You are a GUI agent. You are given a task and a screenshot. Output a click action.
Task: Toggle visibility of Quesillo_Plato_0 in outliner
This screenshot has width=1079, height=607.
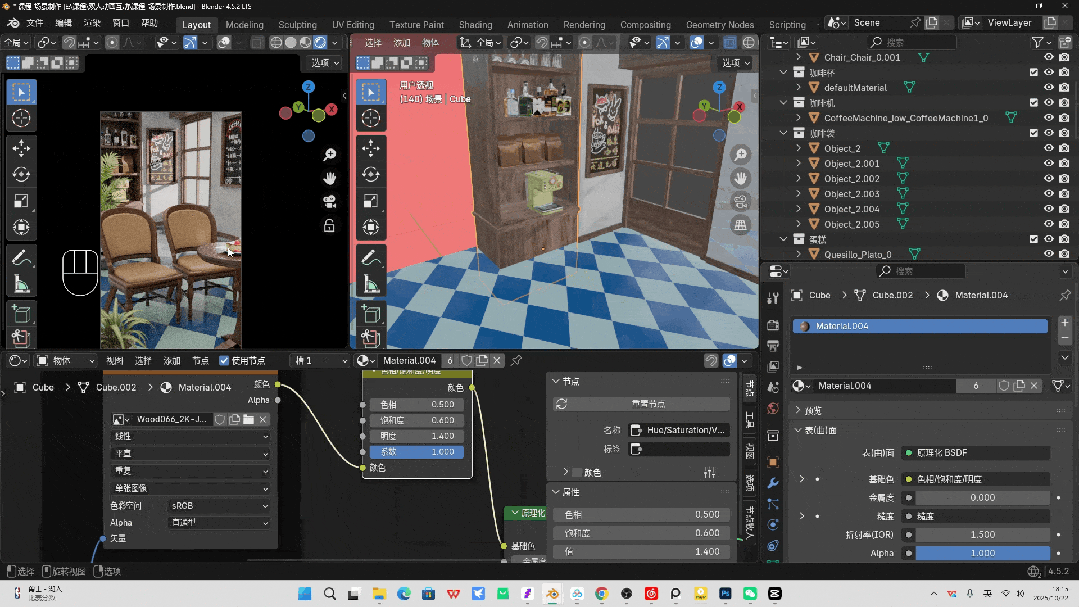[x=1049, y=254]
